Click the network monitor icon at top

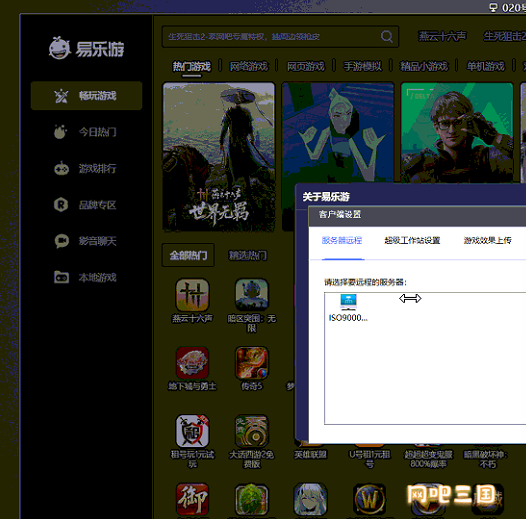[493, 7]
